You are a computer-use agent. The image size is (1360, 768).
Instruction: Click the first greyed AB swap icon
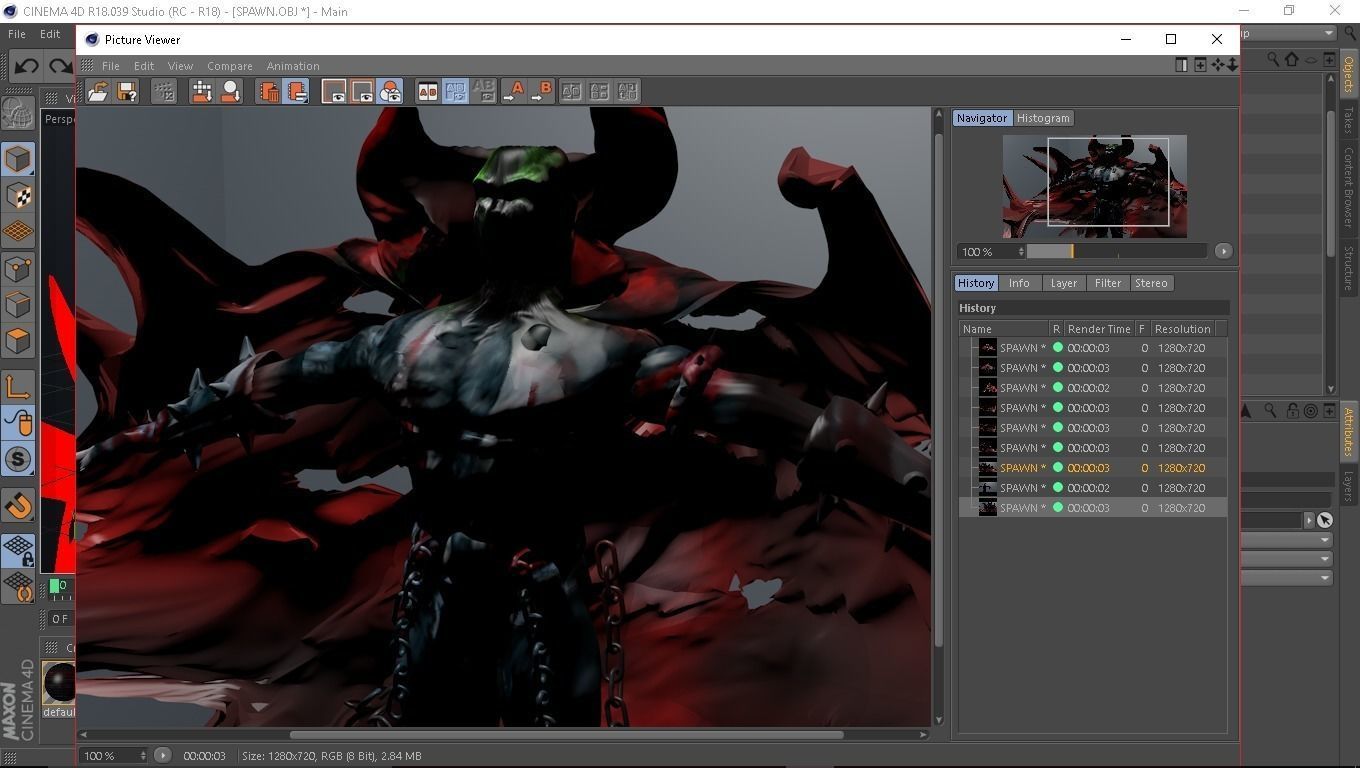571,91
